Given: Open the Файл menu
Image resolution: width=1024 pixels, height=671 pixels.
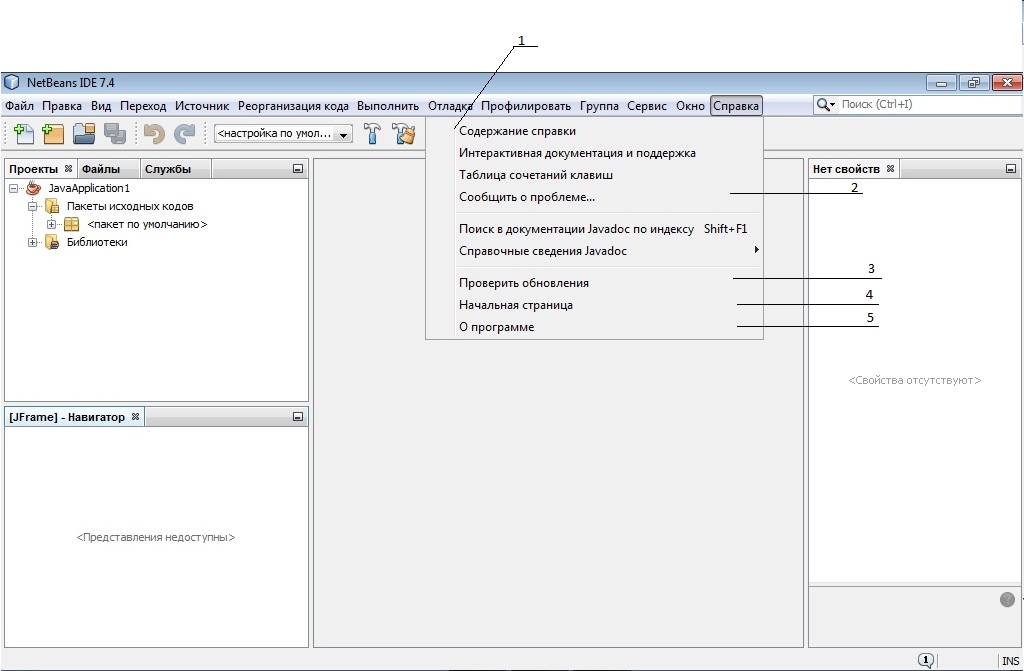Looking at the screenshot, I should 20,106.
